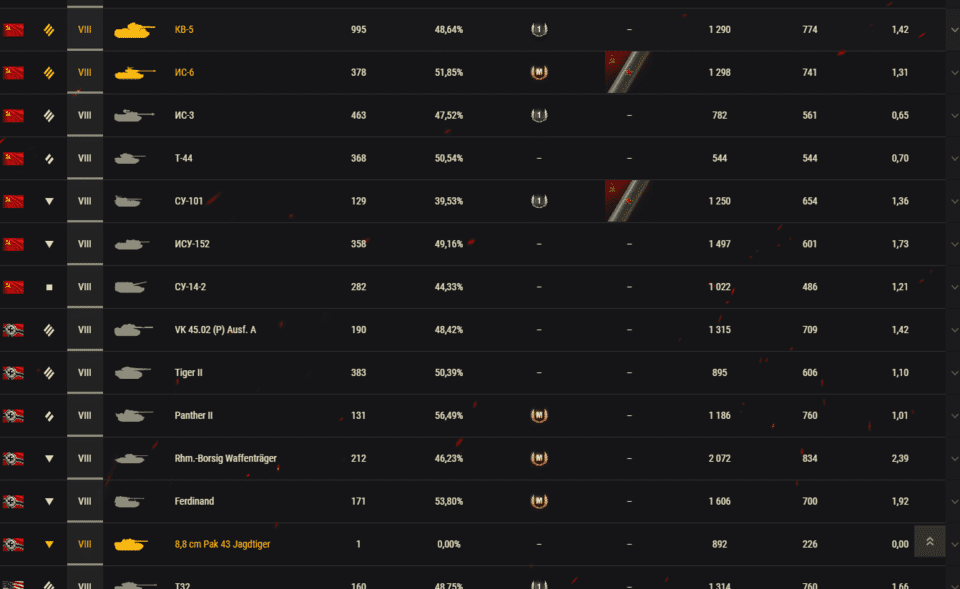Click the Ferdinand tank destroyer class icon
Screen dimensions: 960x589
point(49,501)
